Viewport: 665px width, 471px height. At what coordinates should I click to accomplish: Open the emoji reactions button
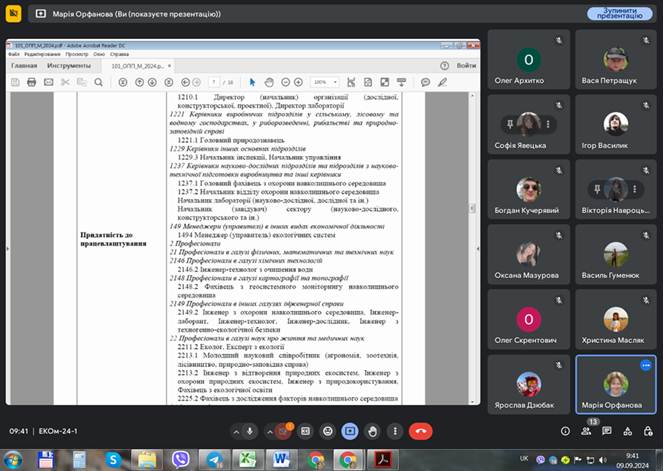327,431
